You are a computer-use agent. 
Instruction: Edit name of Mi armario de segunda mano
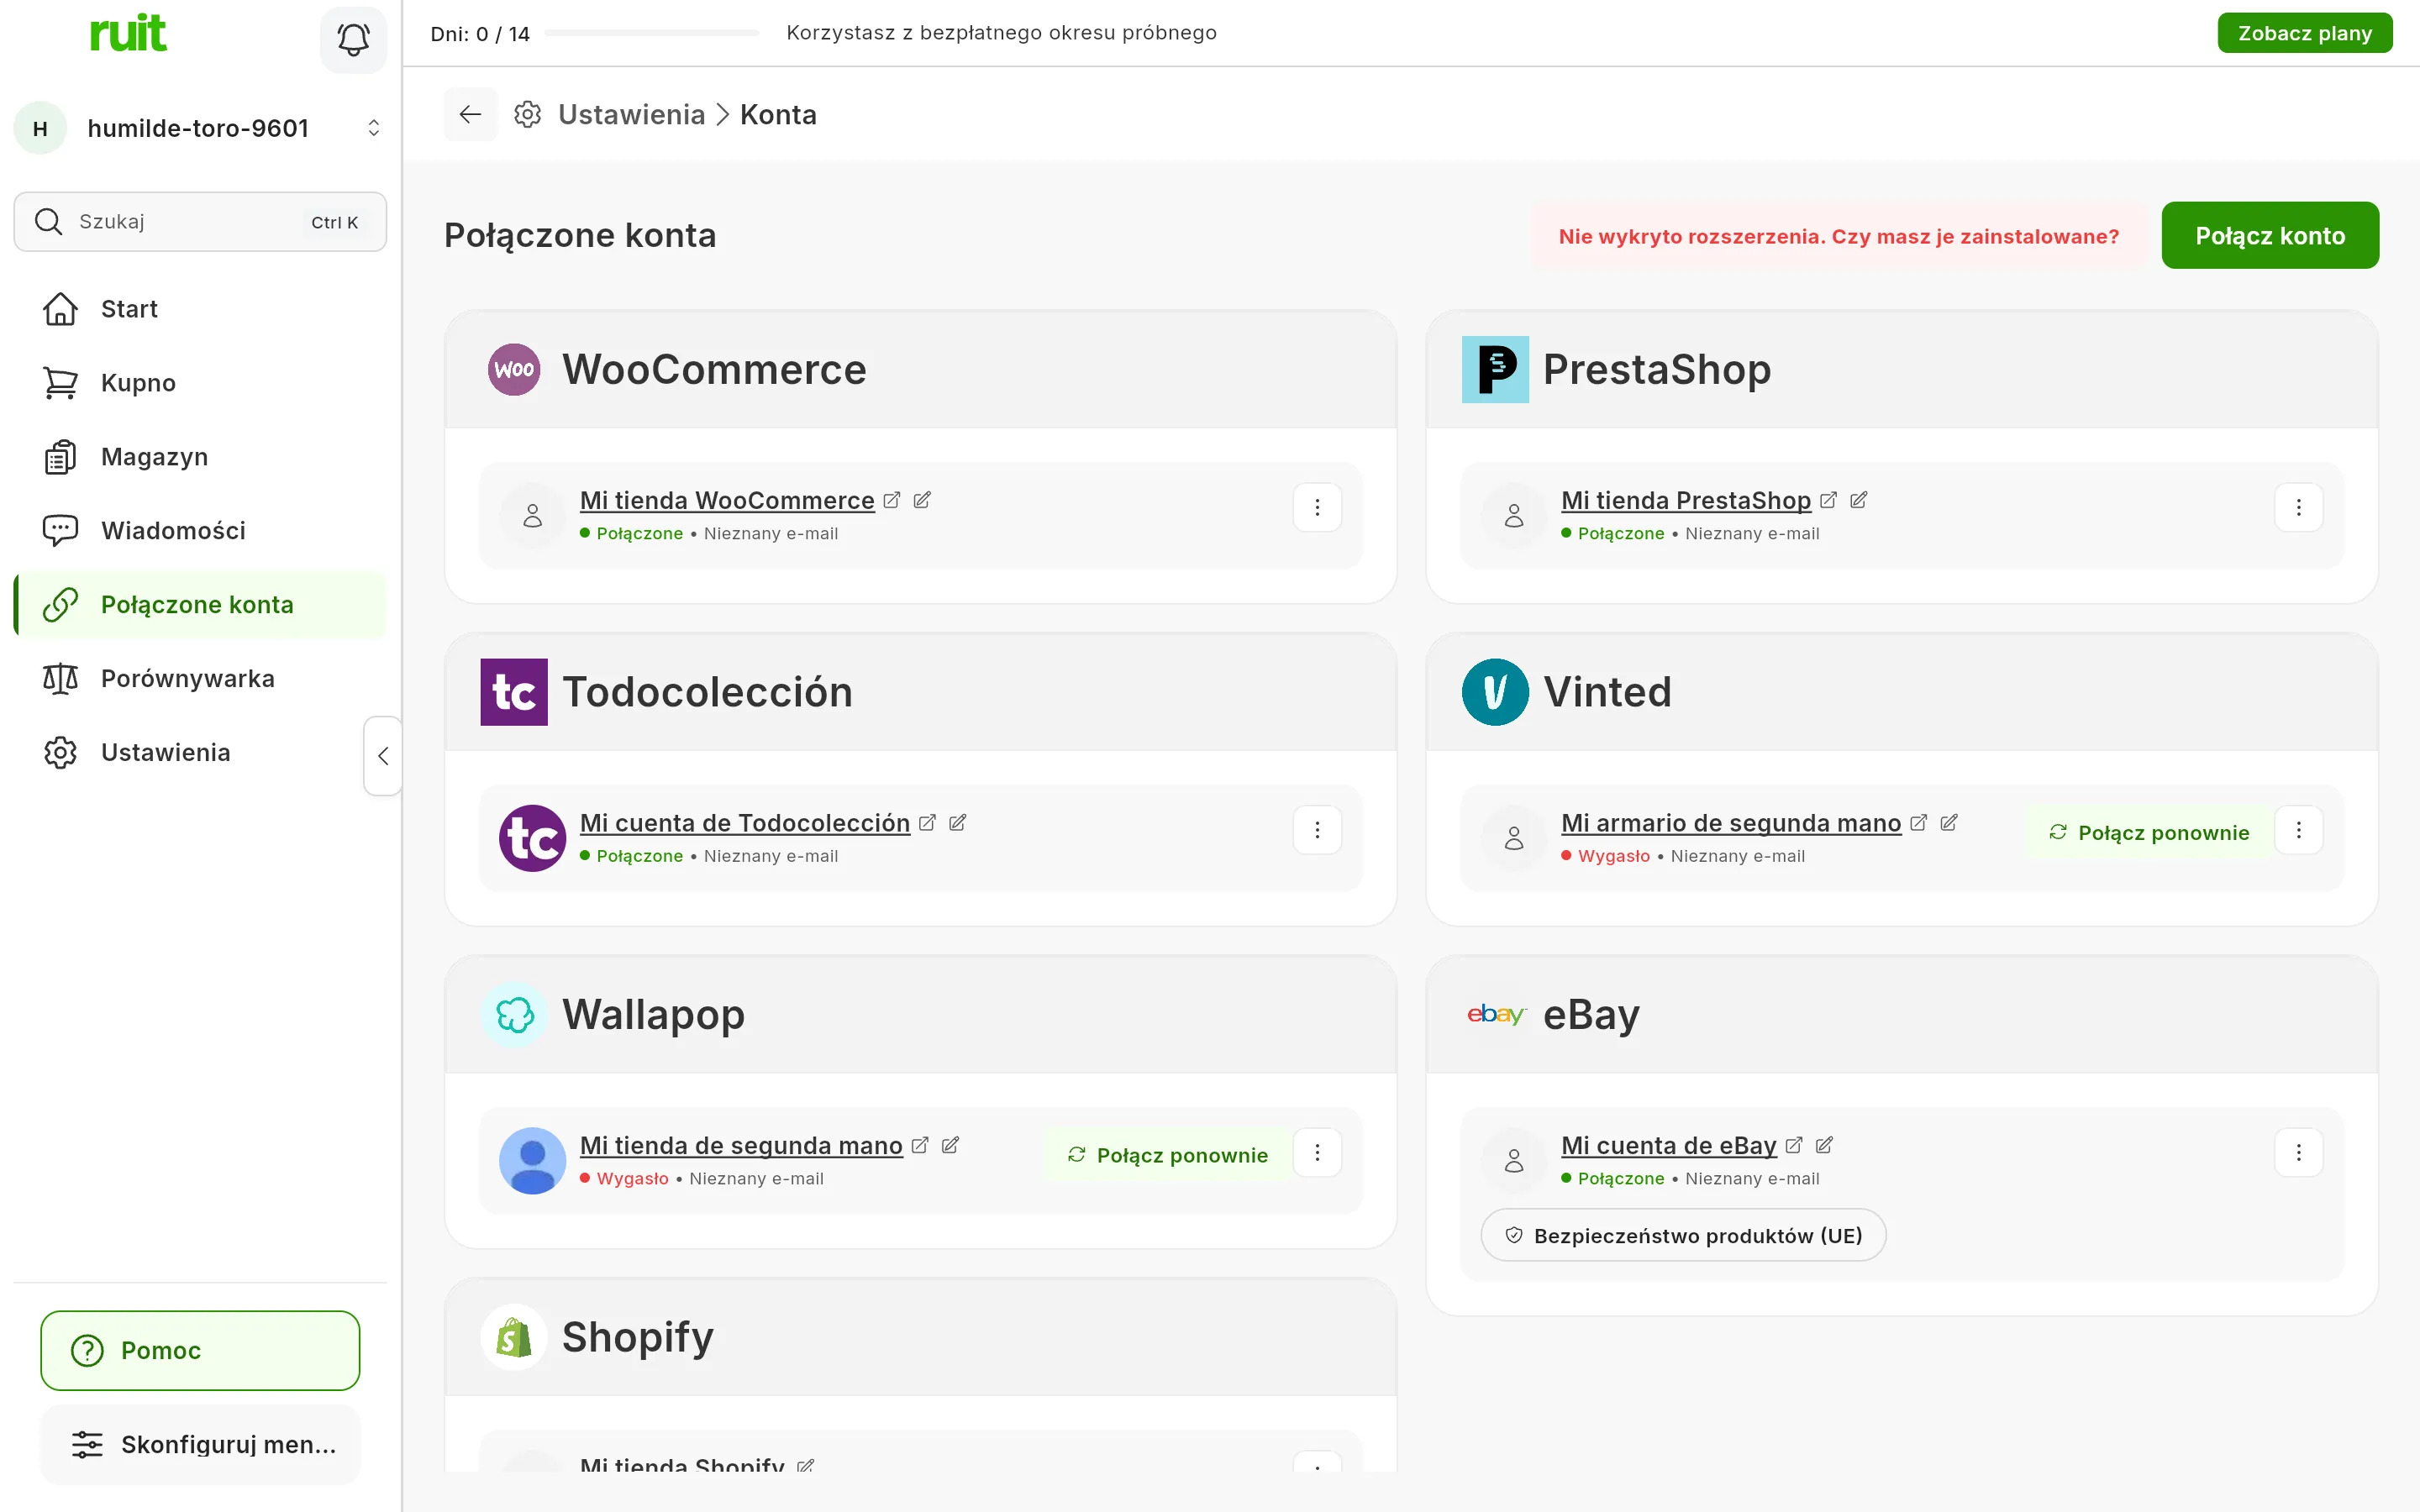(x=1948, y=822)
